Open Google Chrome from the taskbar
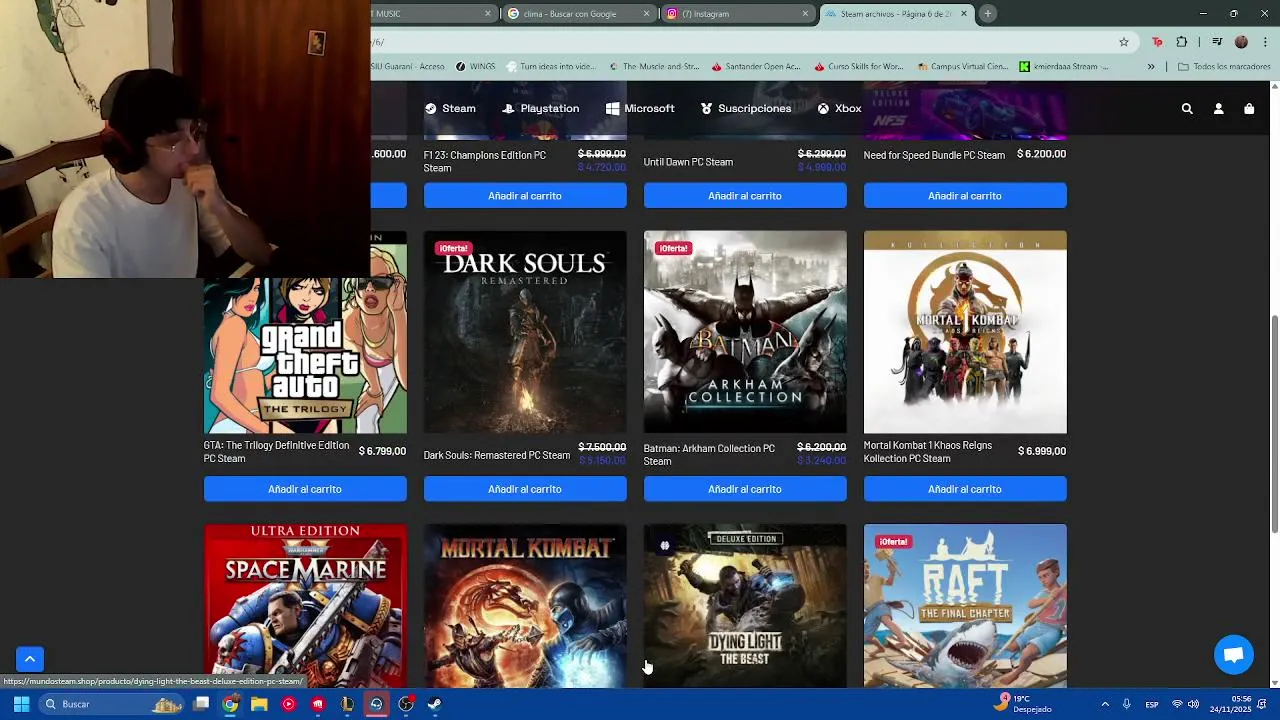This screenshot has width=1280, height=720. [x=230, y=704]
